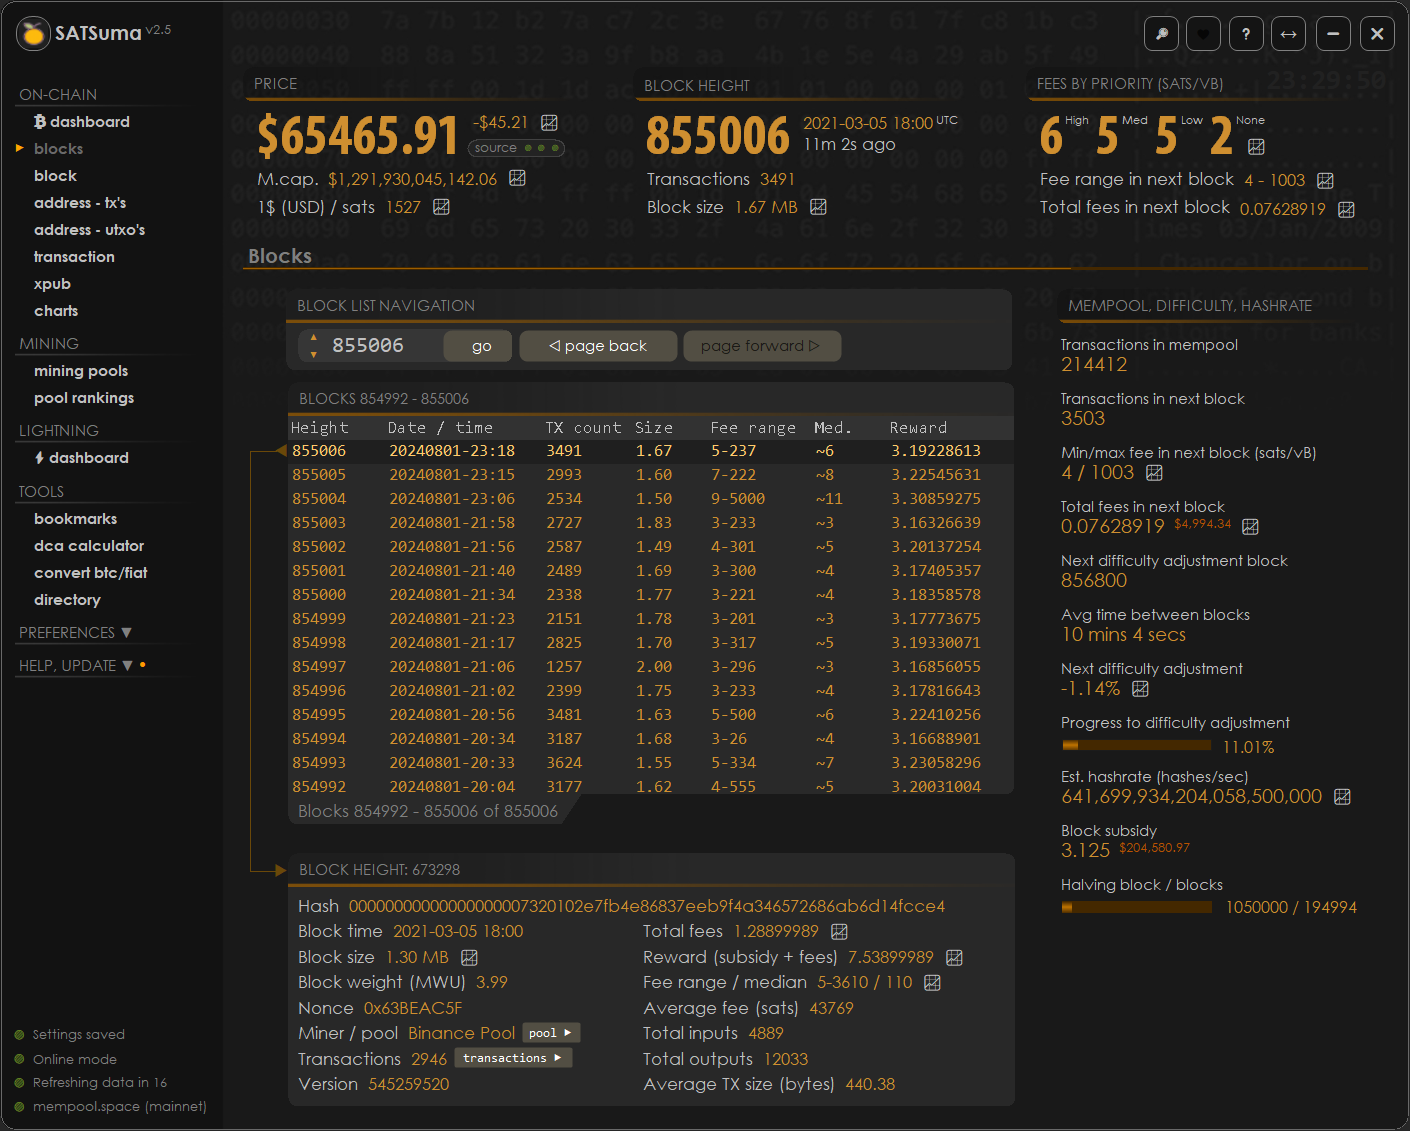The height and width of the screenshot is (1131, 1410).
Task: Open the price change chart icon
Action: point(549,122)
